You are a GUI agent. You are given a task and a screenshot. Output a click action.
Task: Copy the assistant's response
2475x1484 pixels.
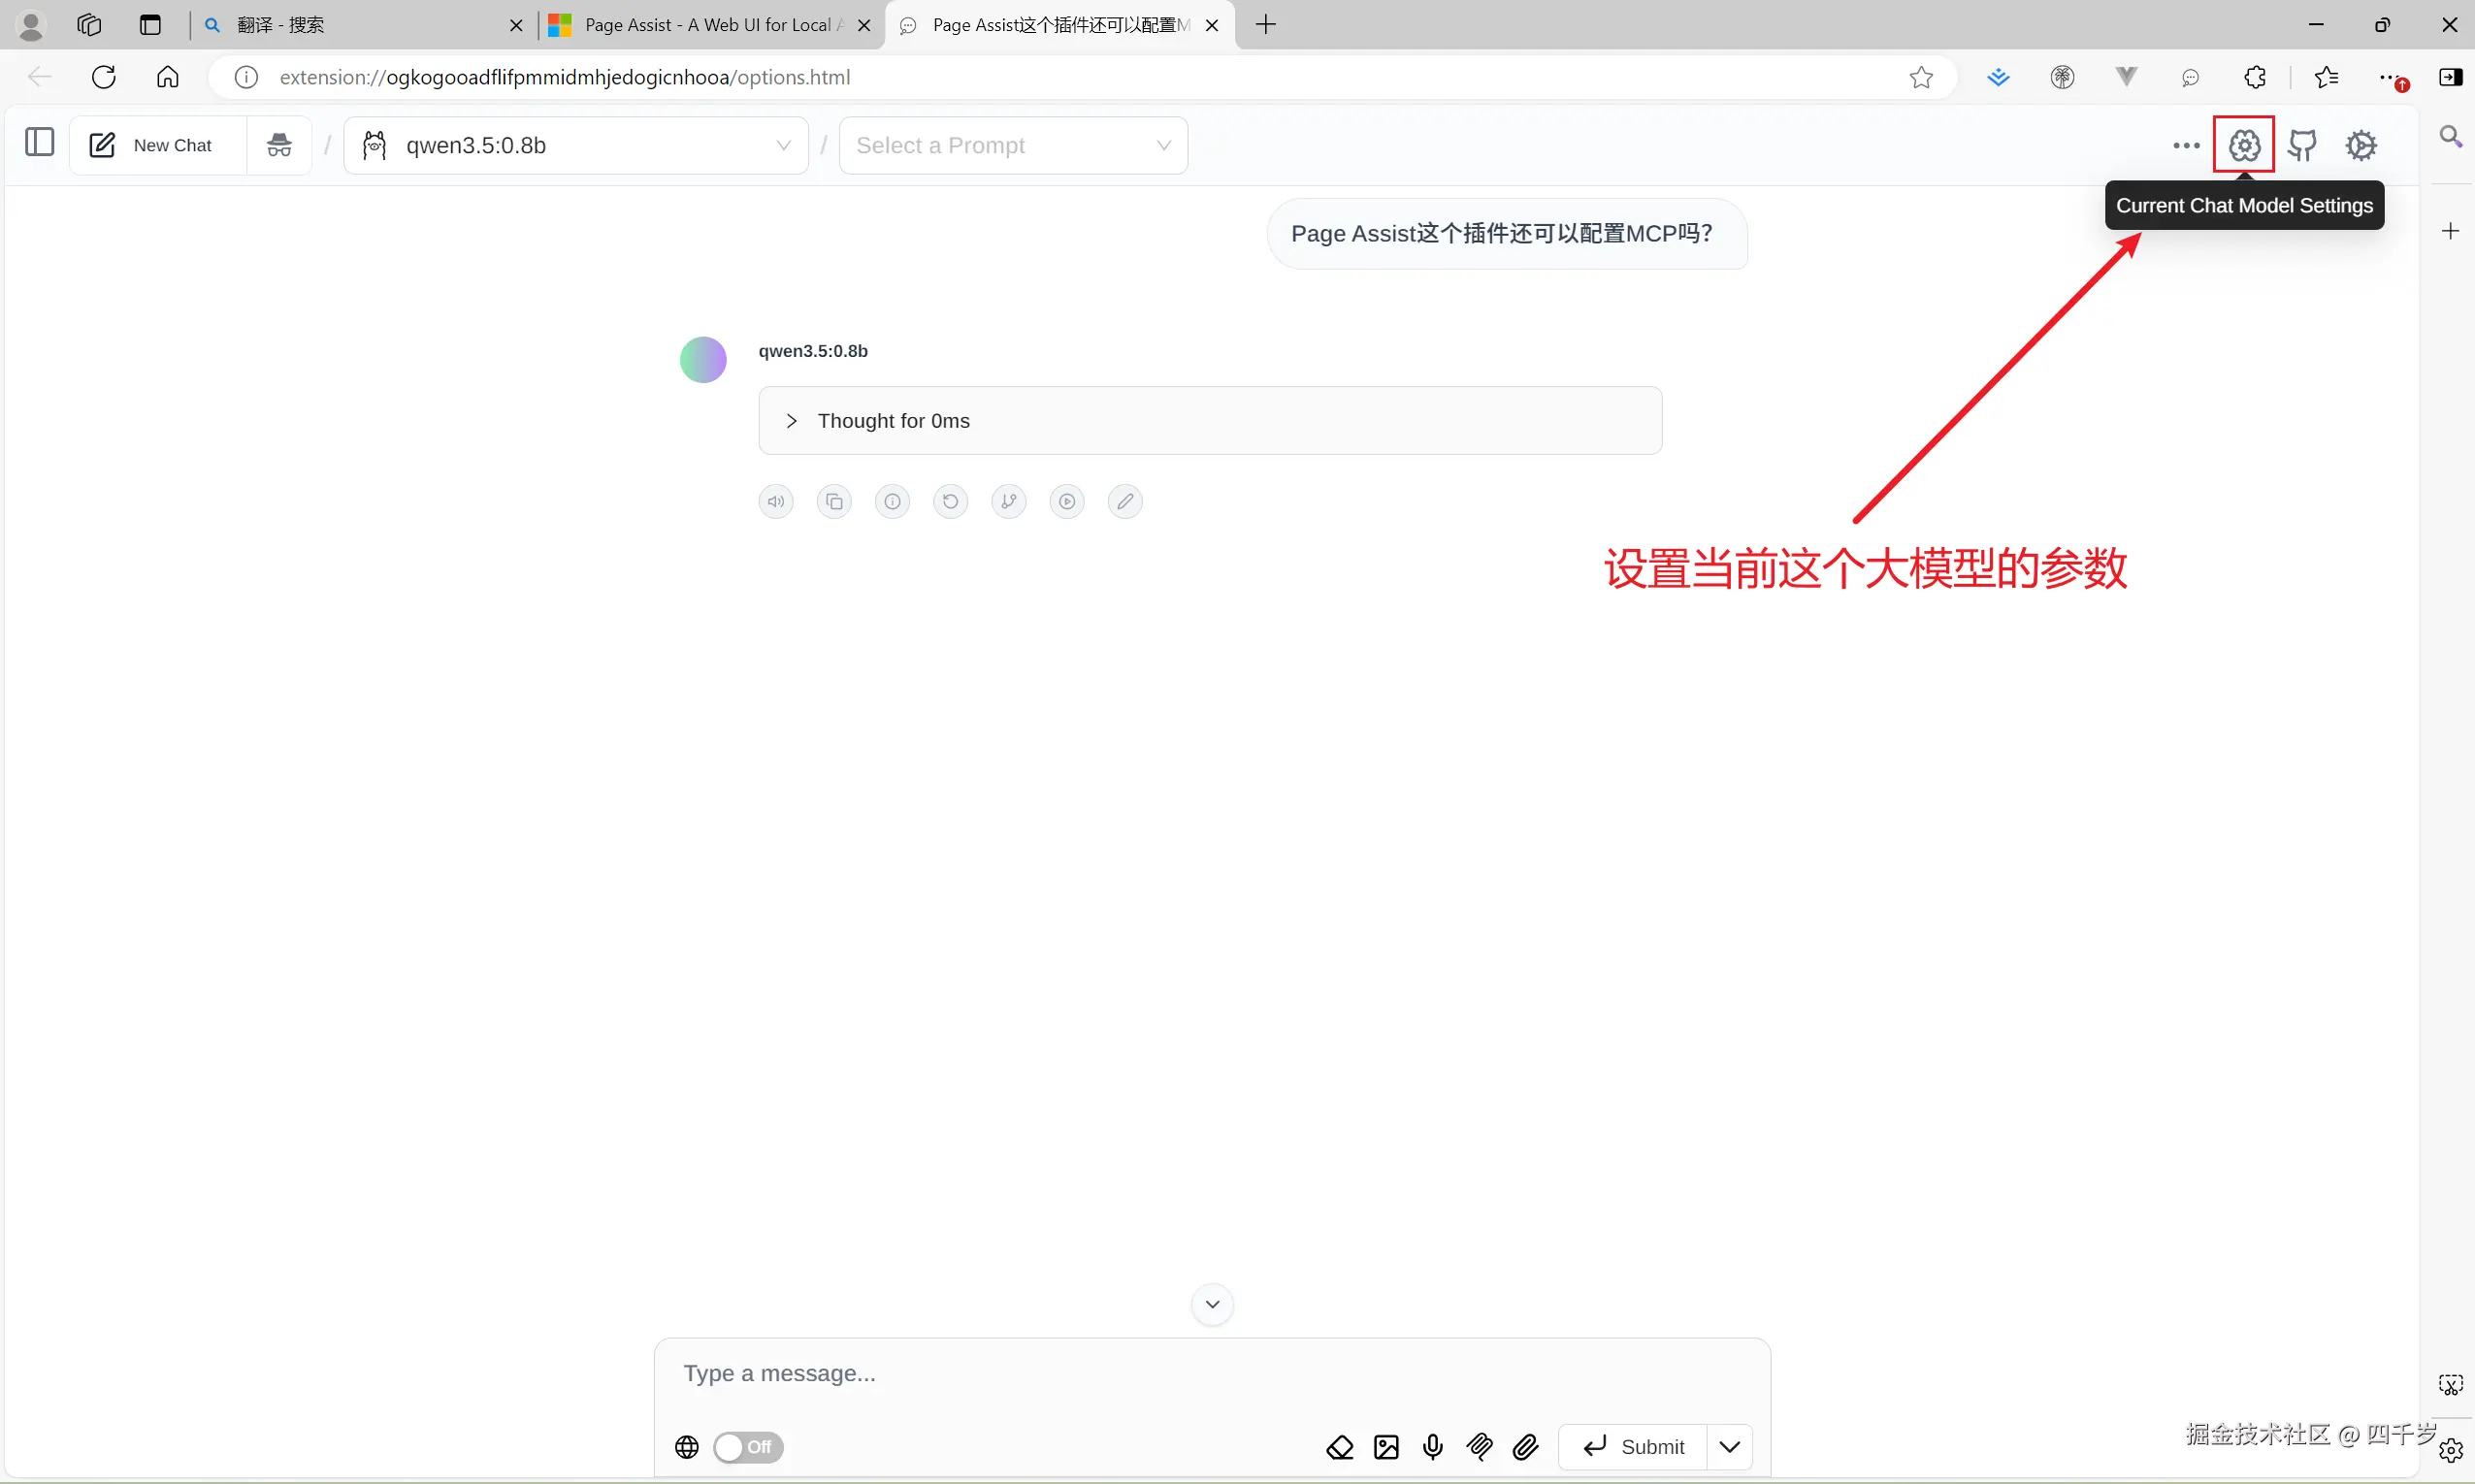coord(834,501)
